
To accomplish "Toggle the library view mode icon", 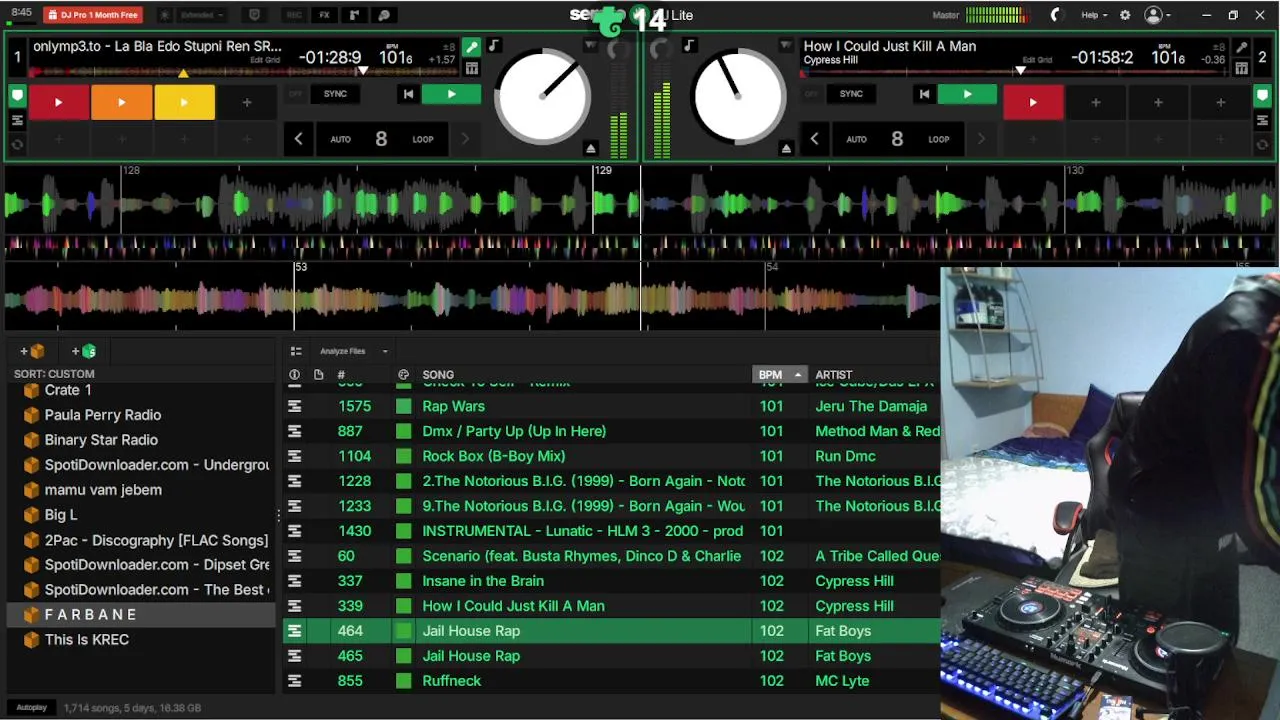I will [x=296, y=351].
